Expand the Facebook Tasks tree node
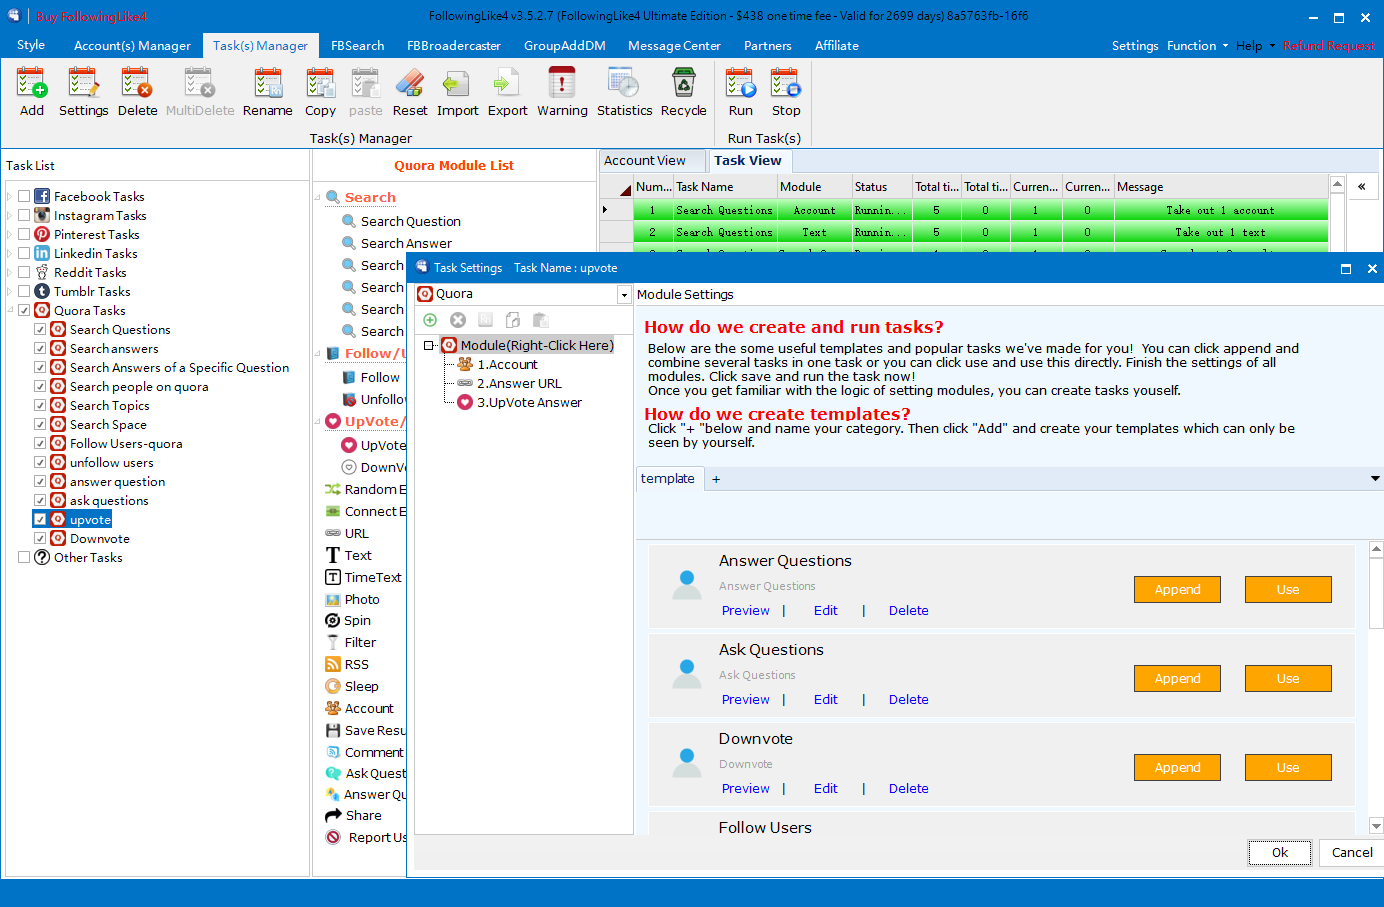Image resolution: width=1384 pixels, height=907 pixels. pos(10,197)
